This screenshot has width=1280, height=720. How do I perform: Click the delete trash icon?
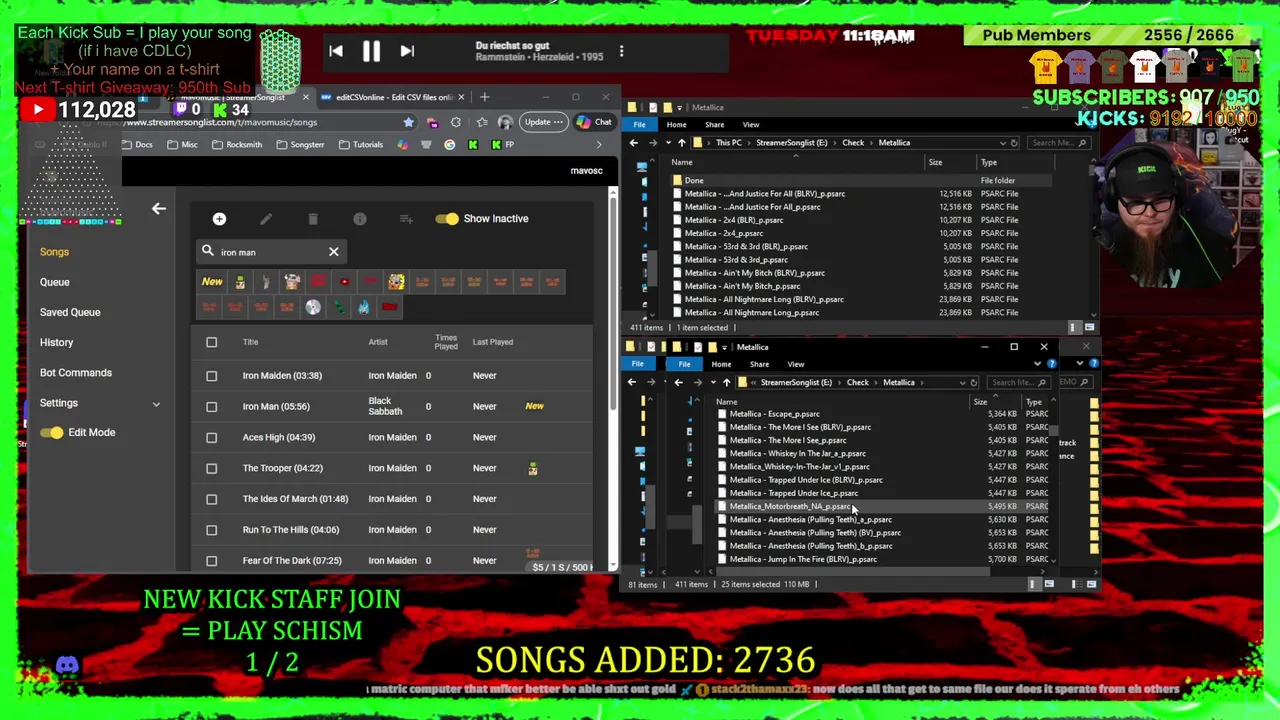(313, 219)
